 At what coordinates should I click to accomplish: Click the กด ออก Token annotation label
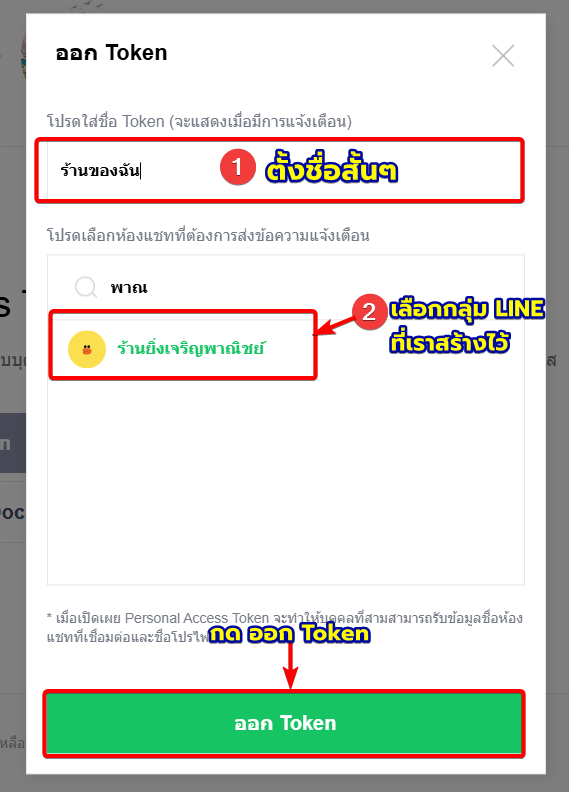point(290,633)
